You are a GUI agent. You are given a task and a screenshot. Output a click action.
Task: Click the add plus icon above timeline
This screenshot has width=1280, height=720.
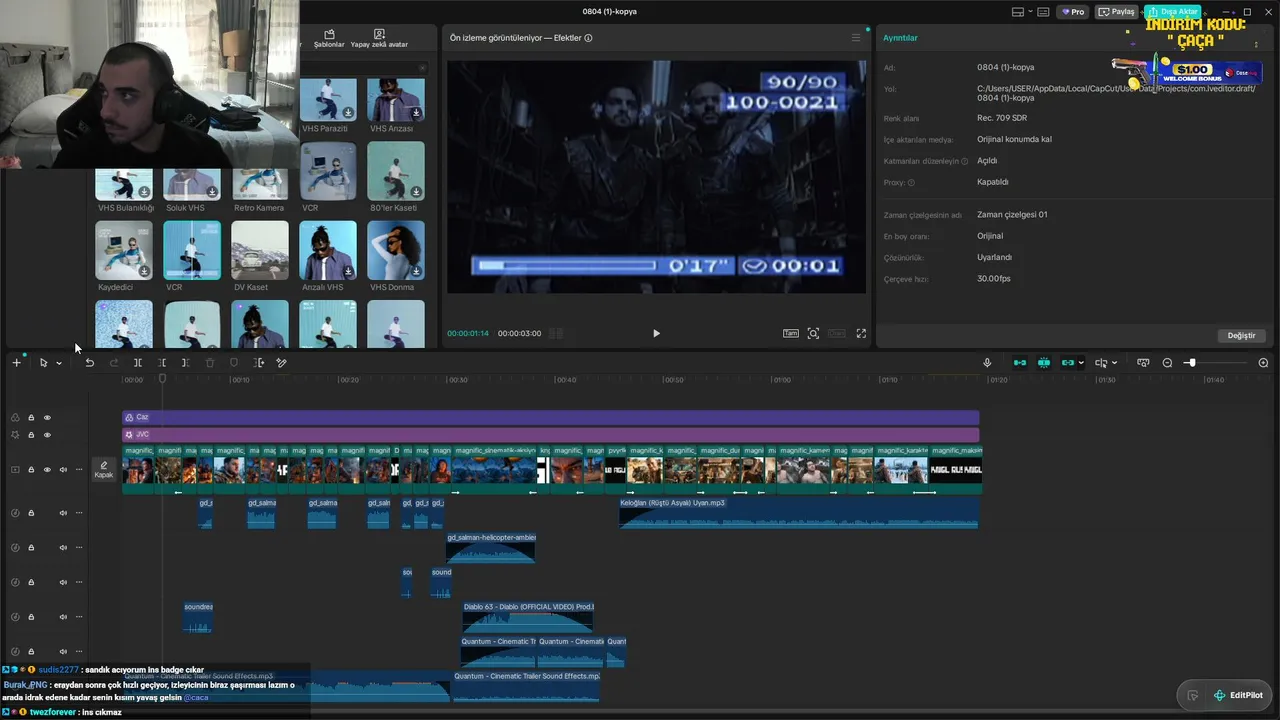pyautogui.click(x=16, y=363)
